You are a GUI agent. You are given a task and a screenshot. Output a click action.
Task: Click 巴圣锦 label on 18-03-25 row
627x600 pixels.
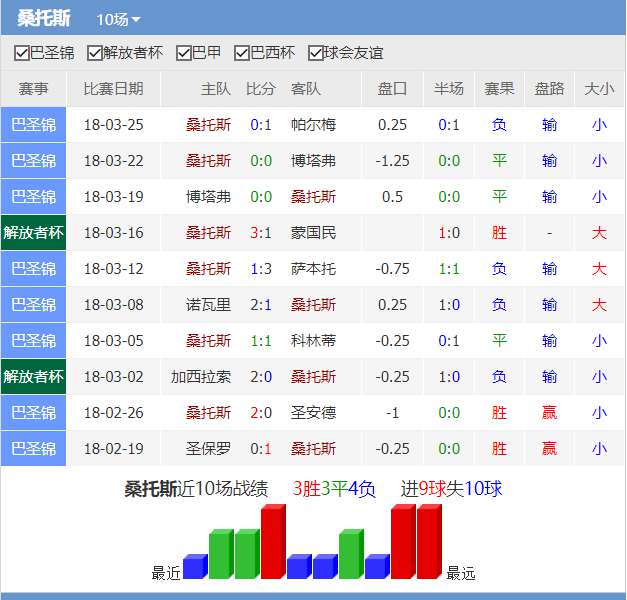point(33,125)
